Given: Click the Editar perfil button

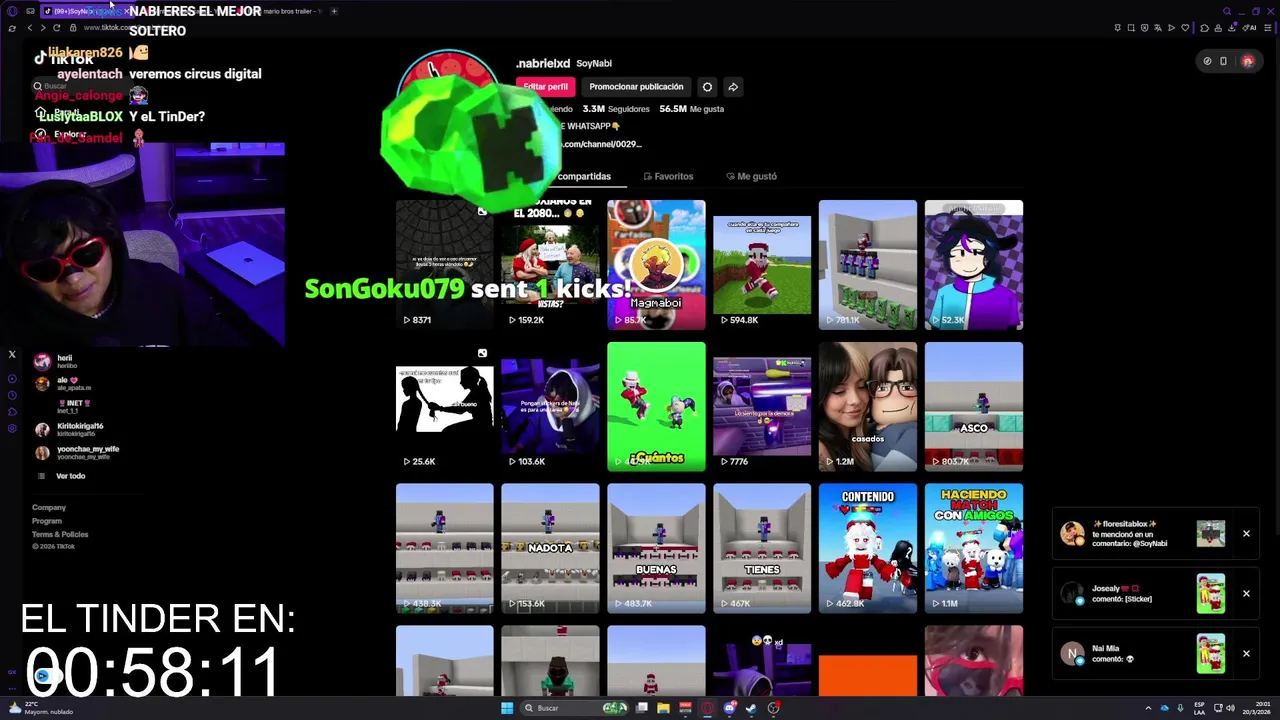Looking at the screenshot, I should [546, 87].
